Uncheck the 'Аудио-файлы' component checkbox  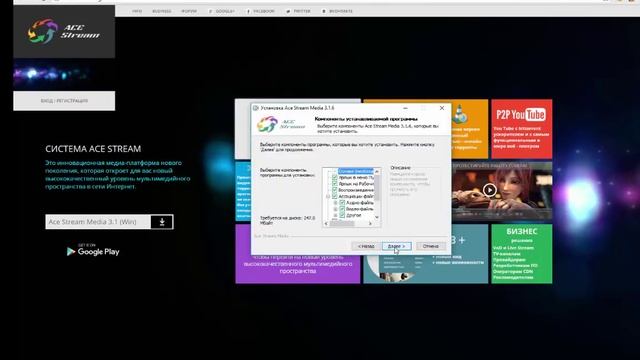(x=342, y=202)
